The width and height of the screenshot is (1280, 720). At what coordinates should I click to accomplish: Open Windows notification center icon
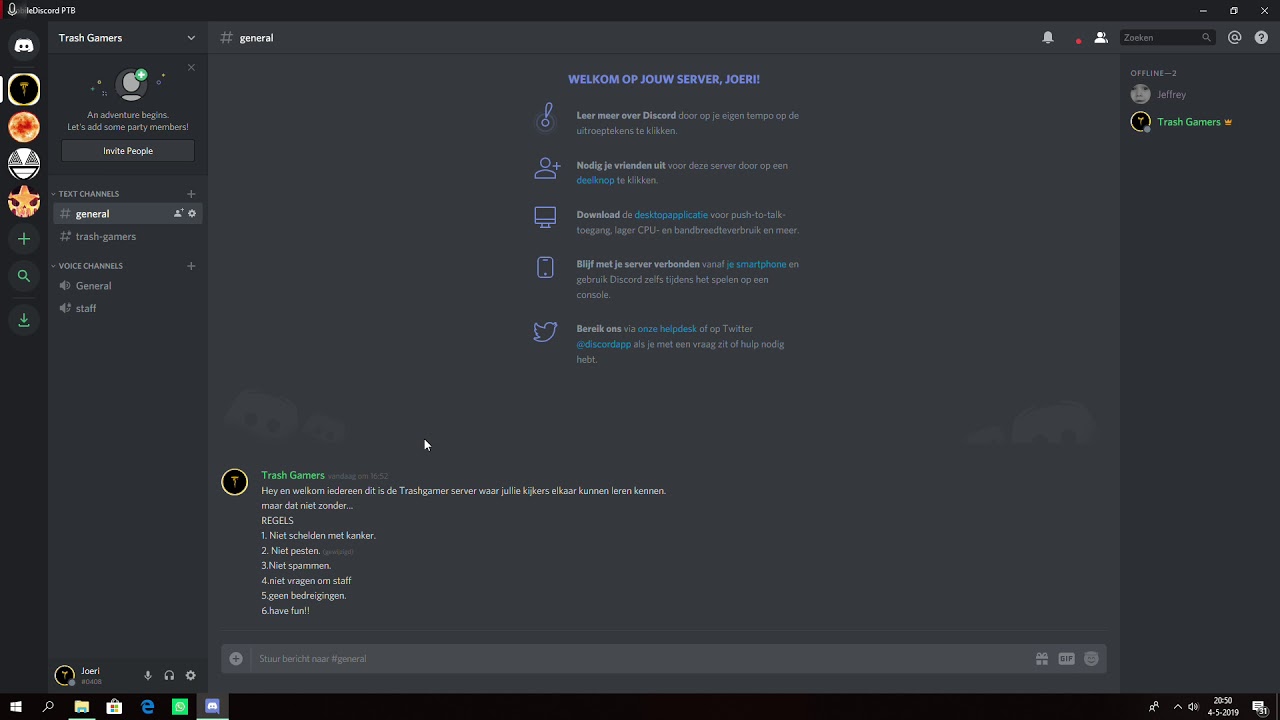1260,707
